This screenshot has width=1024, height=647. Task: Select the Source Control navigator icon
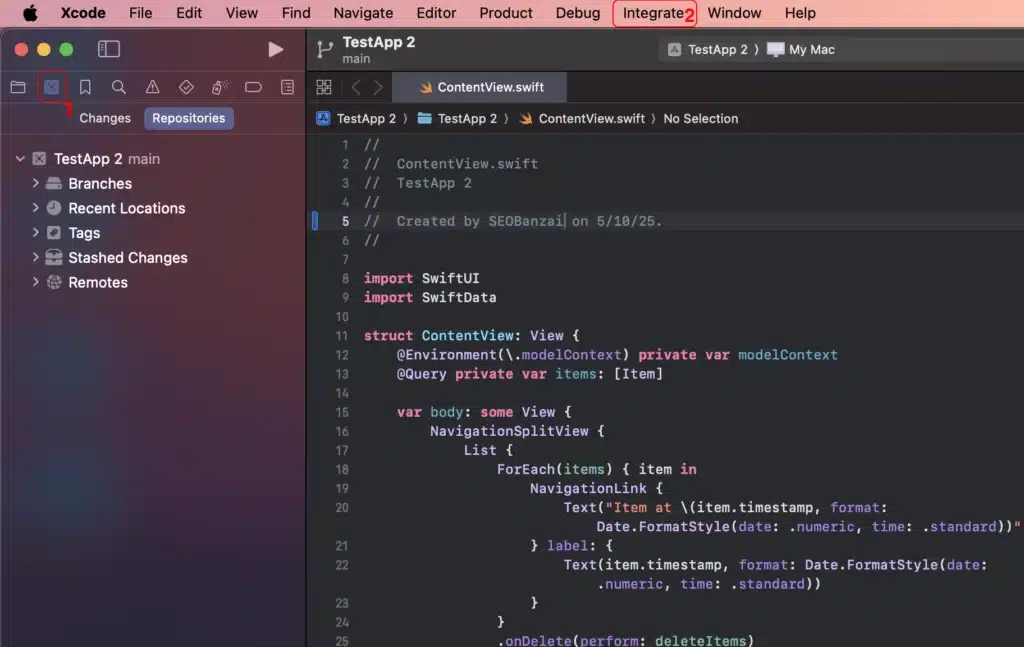[52, 87]
